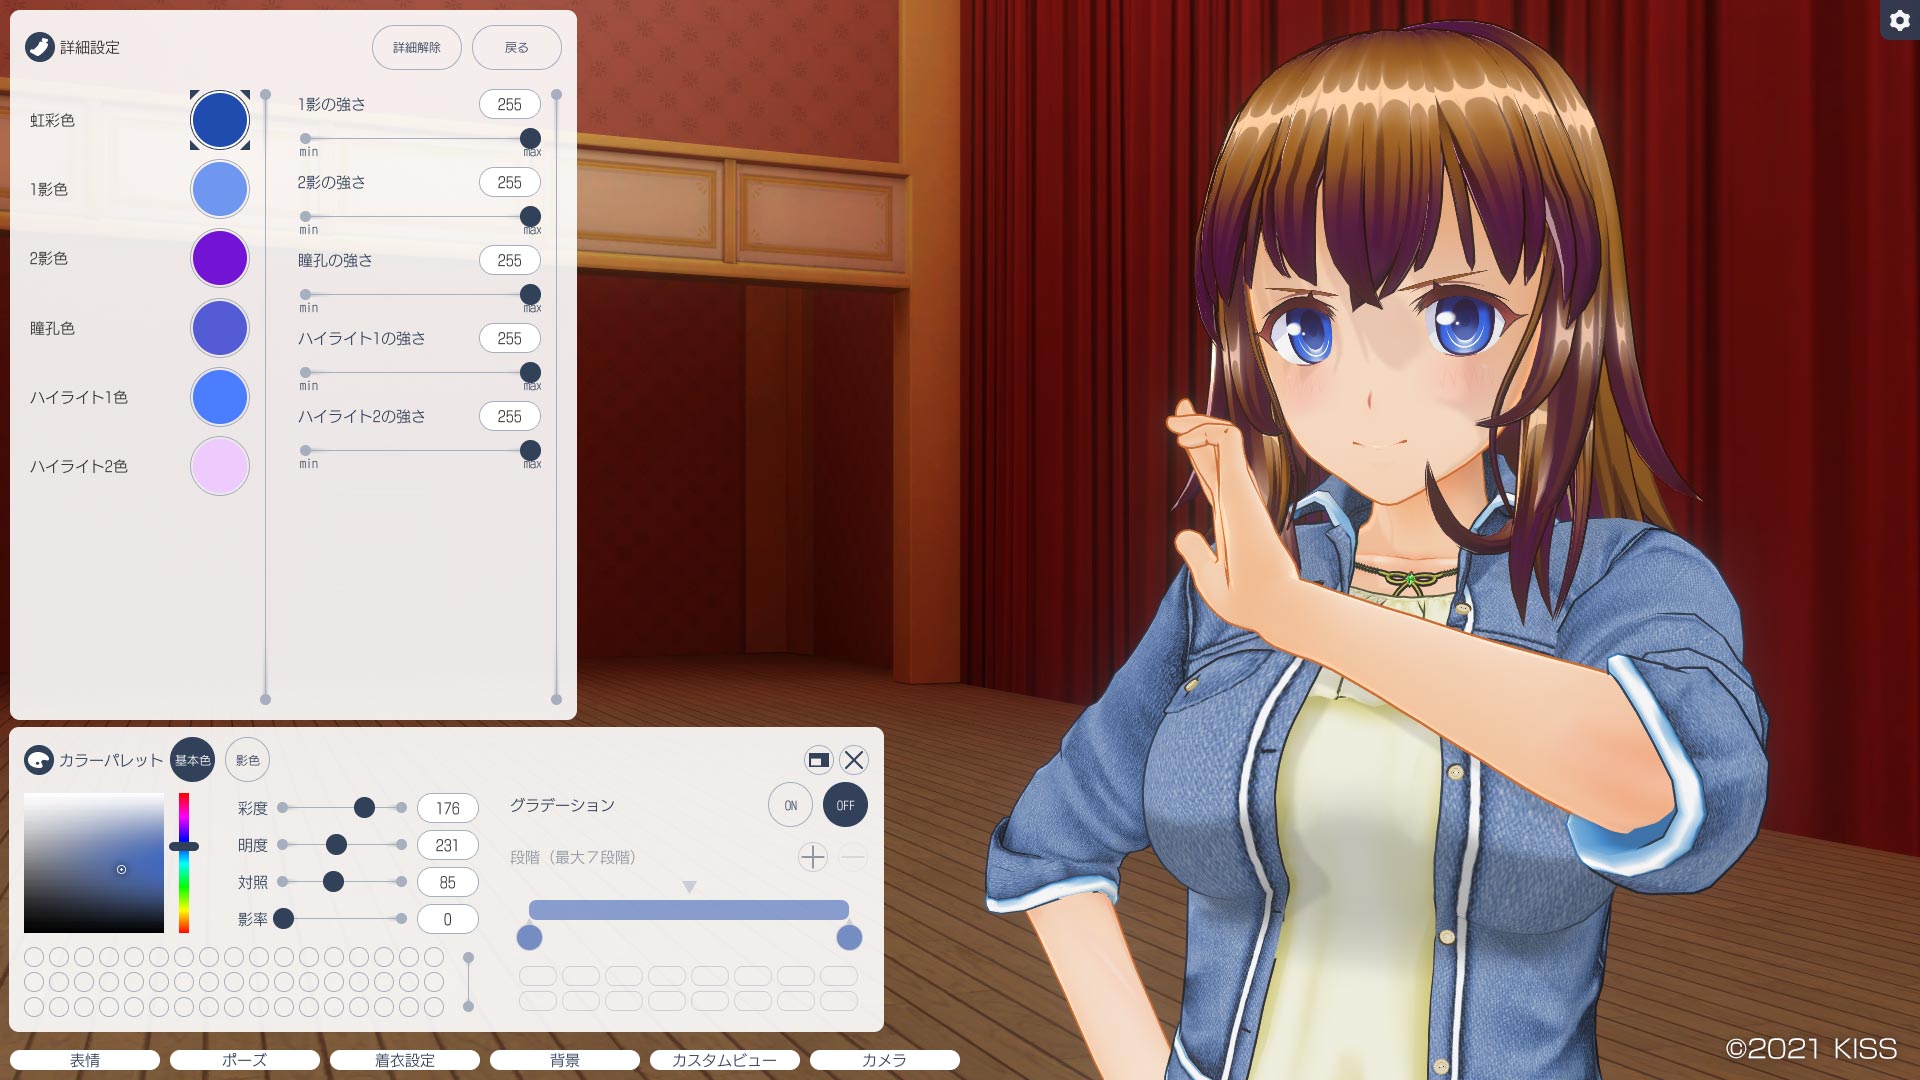Open the 背景 menu

click(565, 1060)
